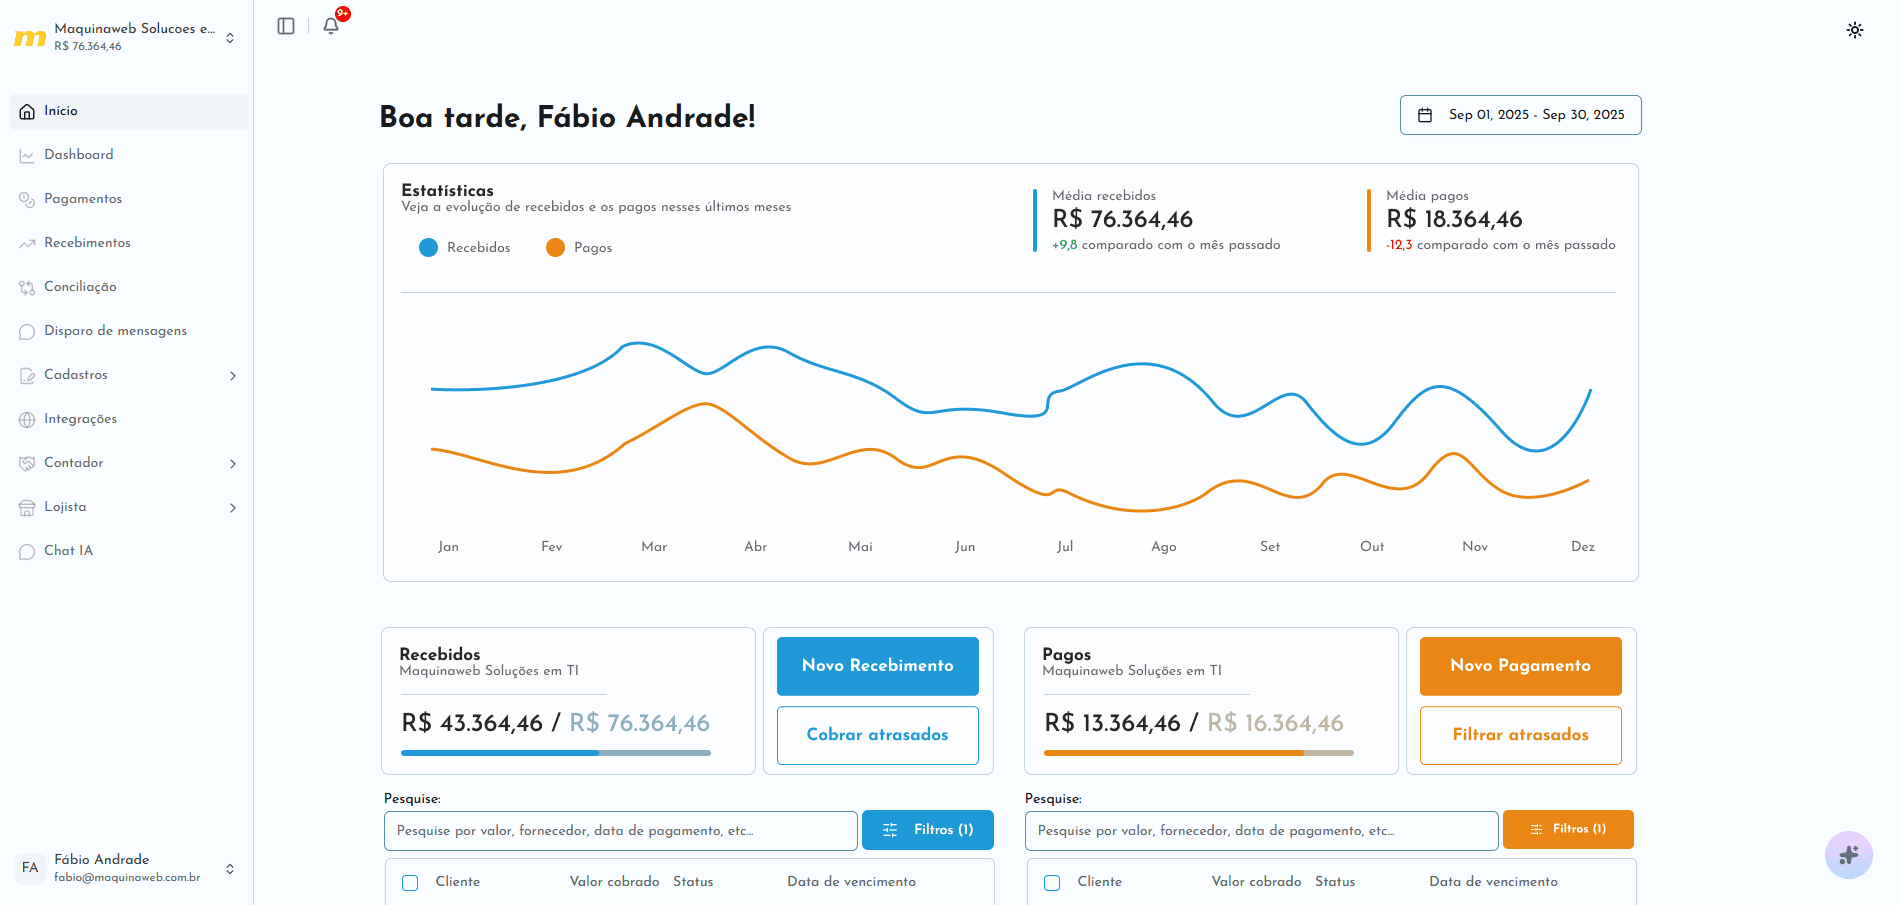Image resolution: width=1900 pixels, height=905 pixels.
Task: Click the Filtrar atrasados button
Action: coord(1520,735)
